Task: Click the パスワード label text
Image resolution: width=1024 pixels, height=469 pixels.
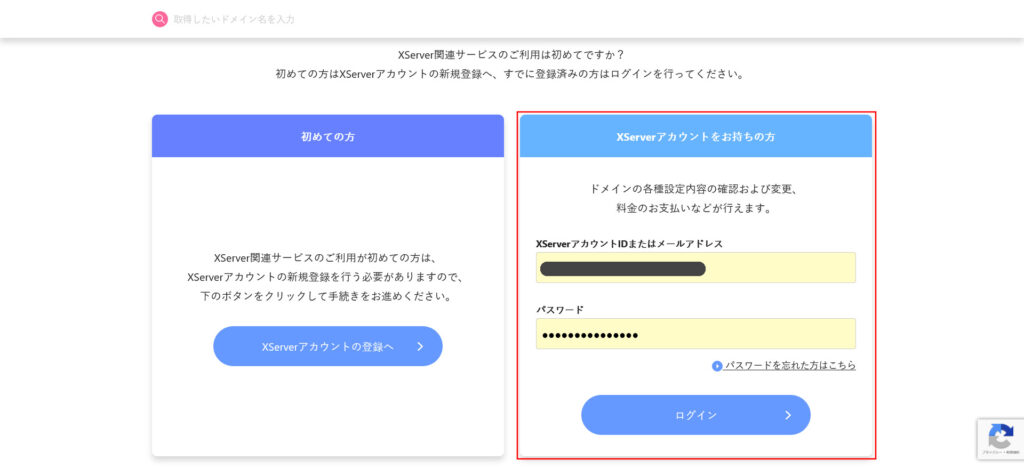Action: click(560, 310)
